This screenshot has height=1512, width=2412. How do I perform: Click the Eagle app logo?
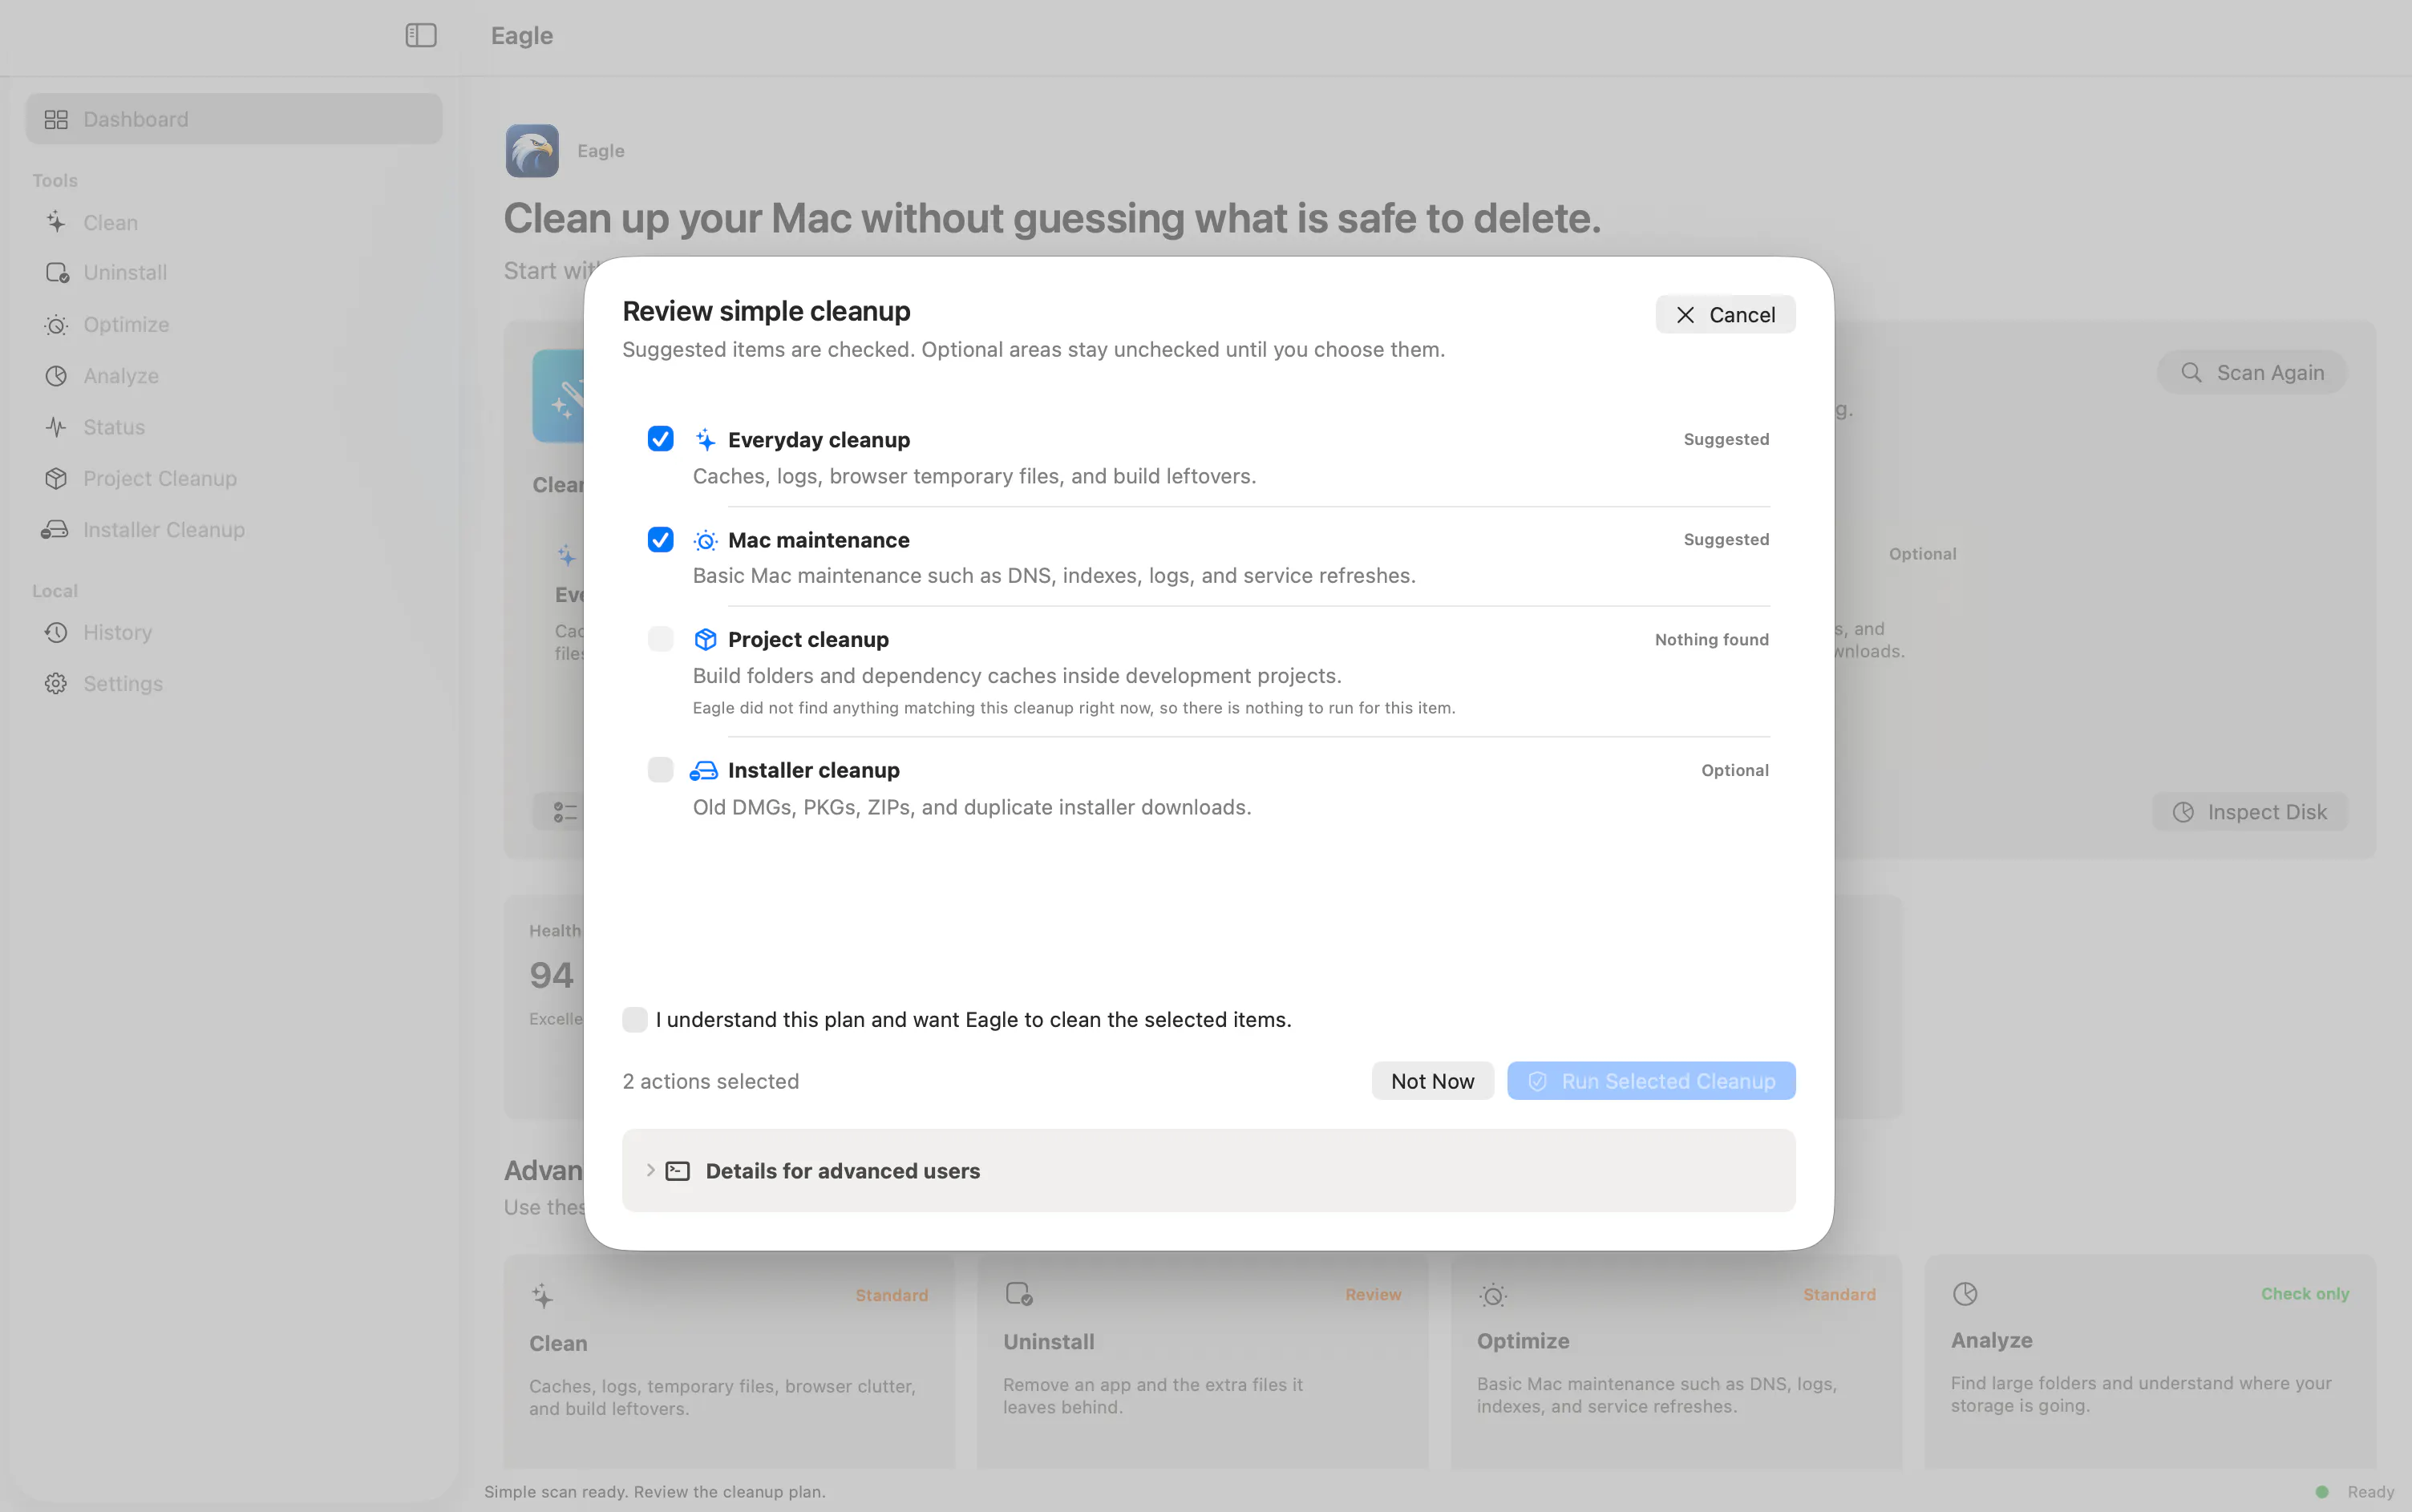coord(532,151)
